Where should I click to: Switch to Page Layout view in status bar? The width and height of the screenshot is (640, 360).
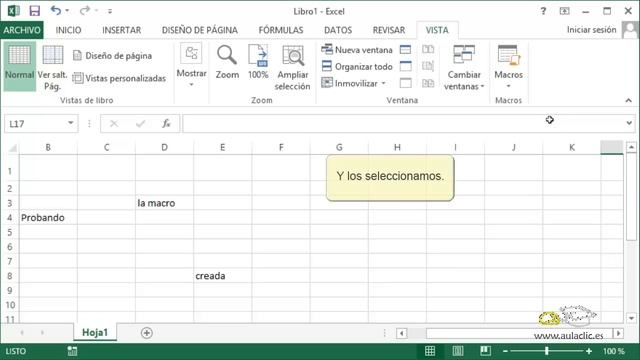tap(458, 351)
